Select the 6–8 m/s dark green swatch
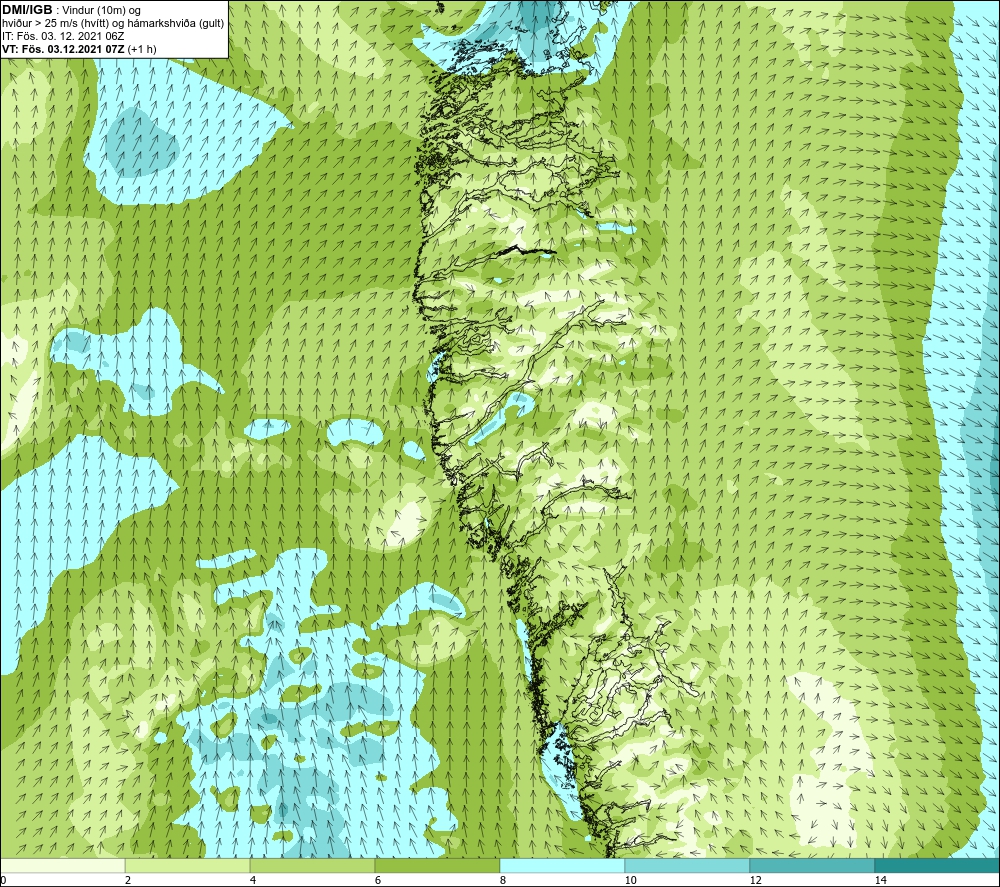Viewport: 1000px width, 887px height. pos(438,865)
